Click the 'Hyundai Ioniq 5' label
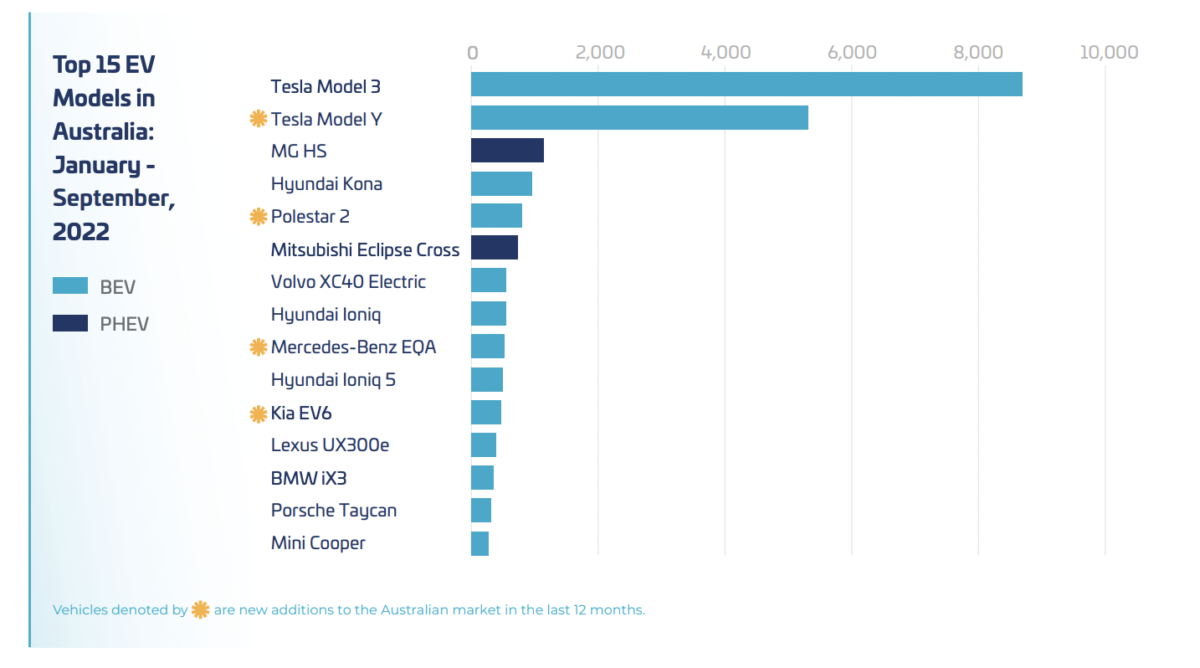1200x668 pixels. coord(333,380)
